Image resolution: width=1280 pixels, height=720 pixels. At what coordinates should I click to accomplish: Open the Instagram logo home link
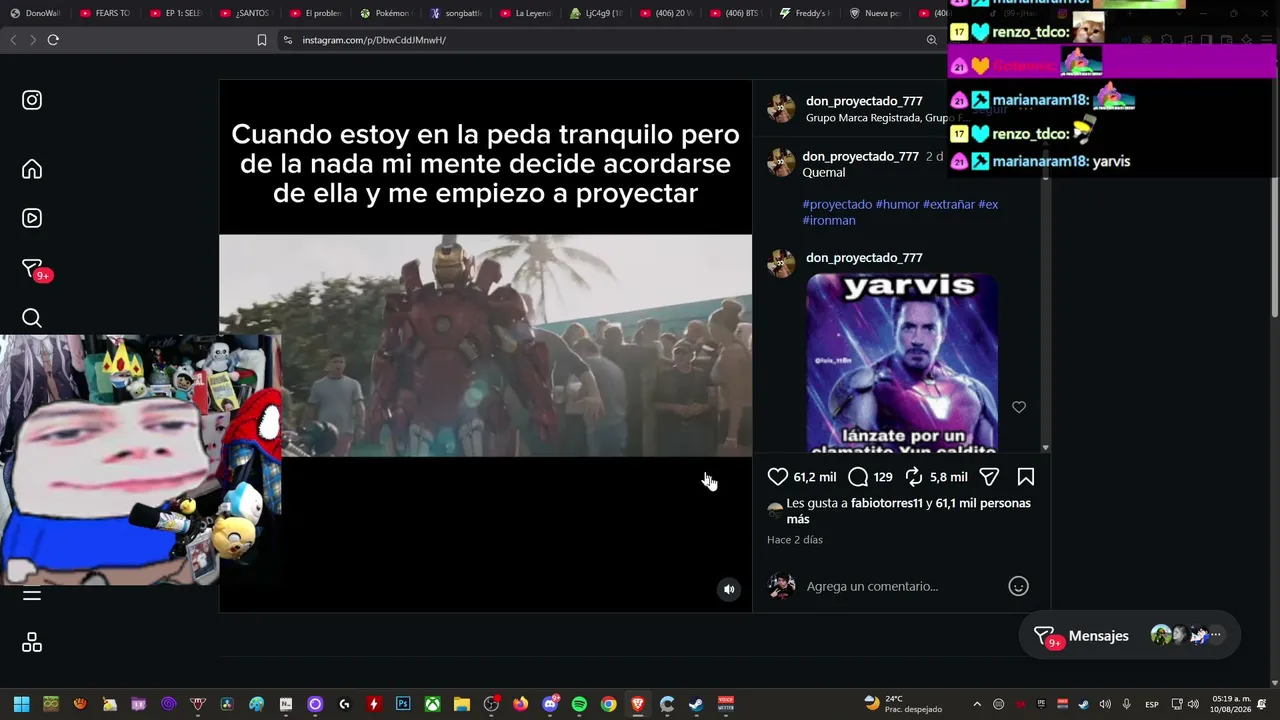(32, 100)
